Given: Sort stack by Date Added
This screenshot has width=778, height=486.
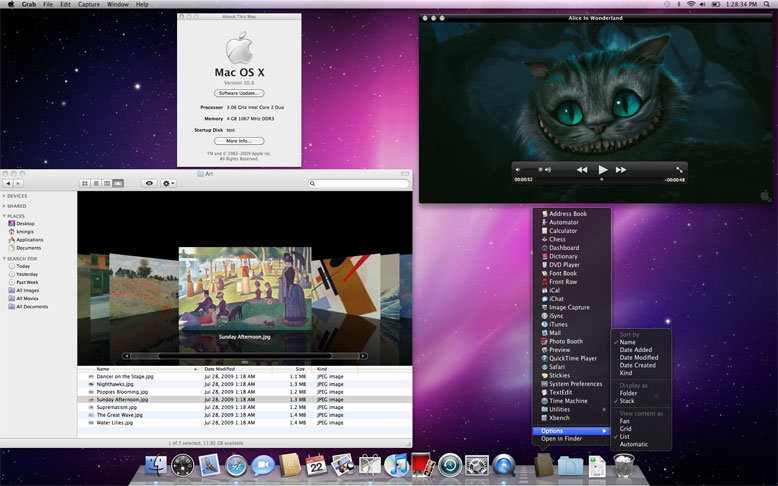Looking at the screenshot, I should 636,350.
